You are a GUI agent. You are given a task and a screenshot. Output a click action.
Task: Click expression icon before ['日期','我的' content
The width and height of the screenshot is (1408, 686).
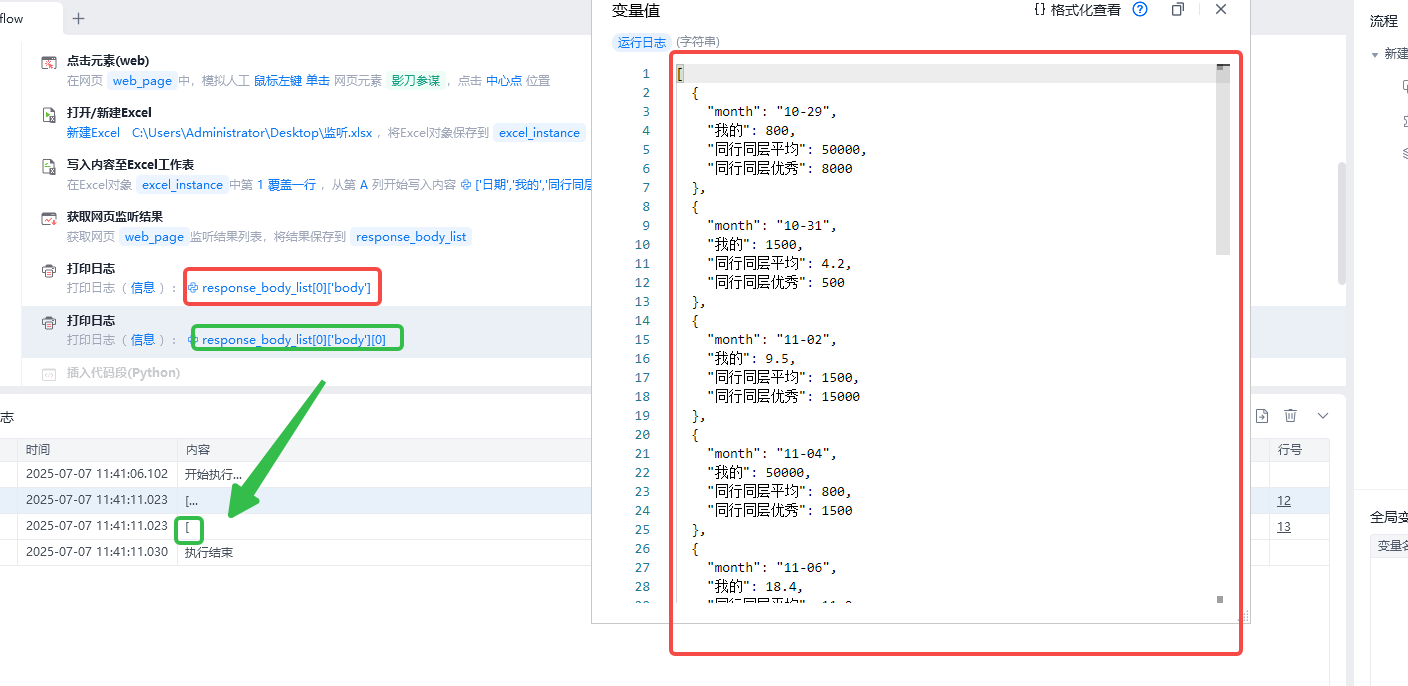[466, 185]
